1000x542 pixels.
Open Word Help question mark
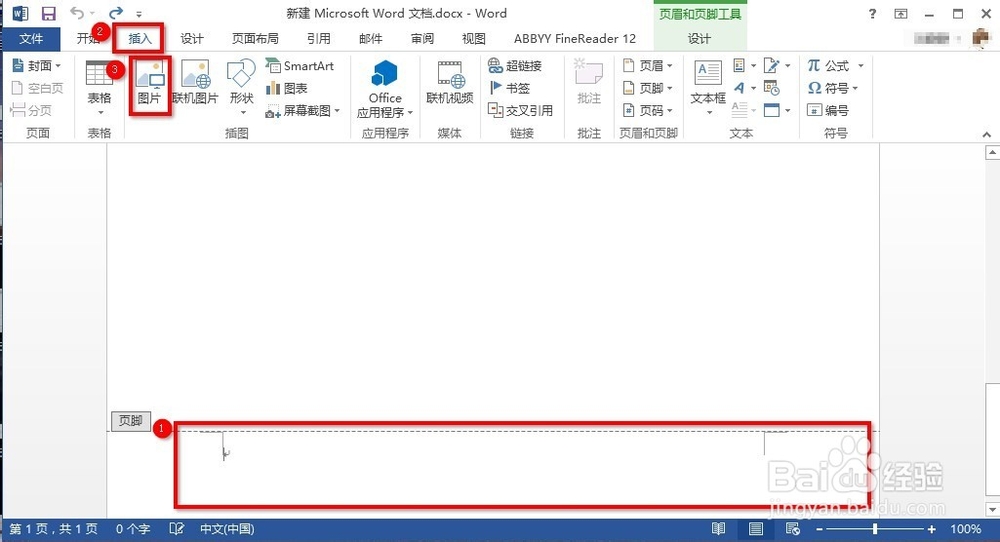[x=872, y=13]
